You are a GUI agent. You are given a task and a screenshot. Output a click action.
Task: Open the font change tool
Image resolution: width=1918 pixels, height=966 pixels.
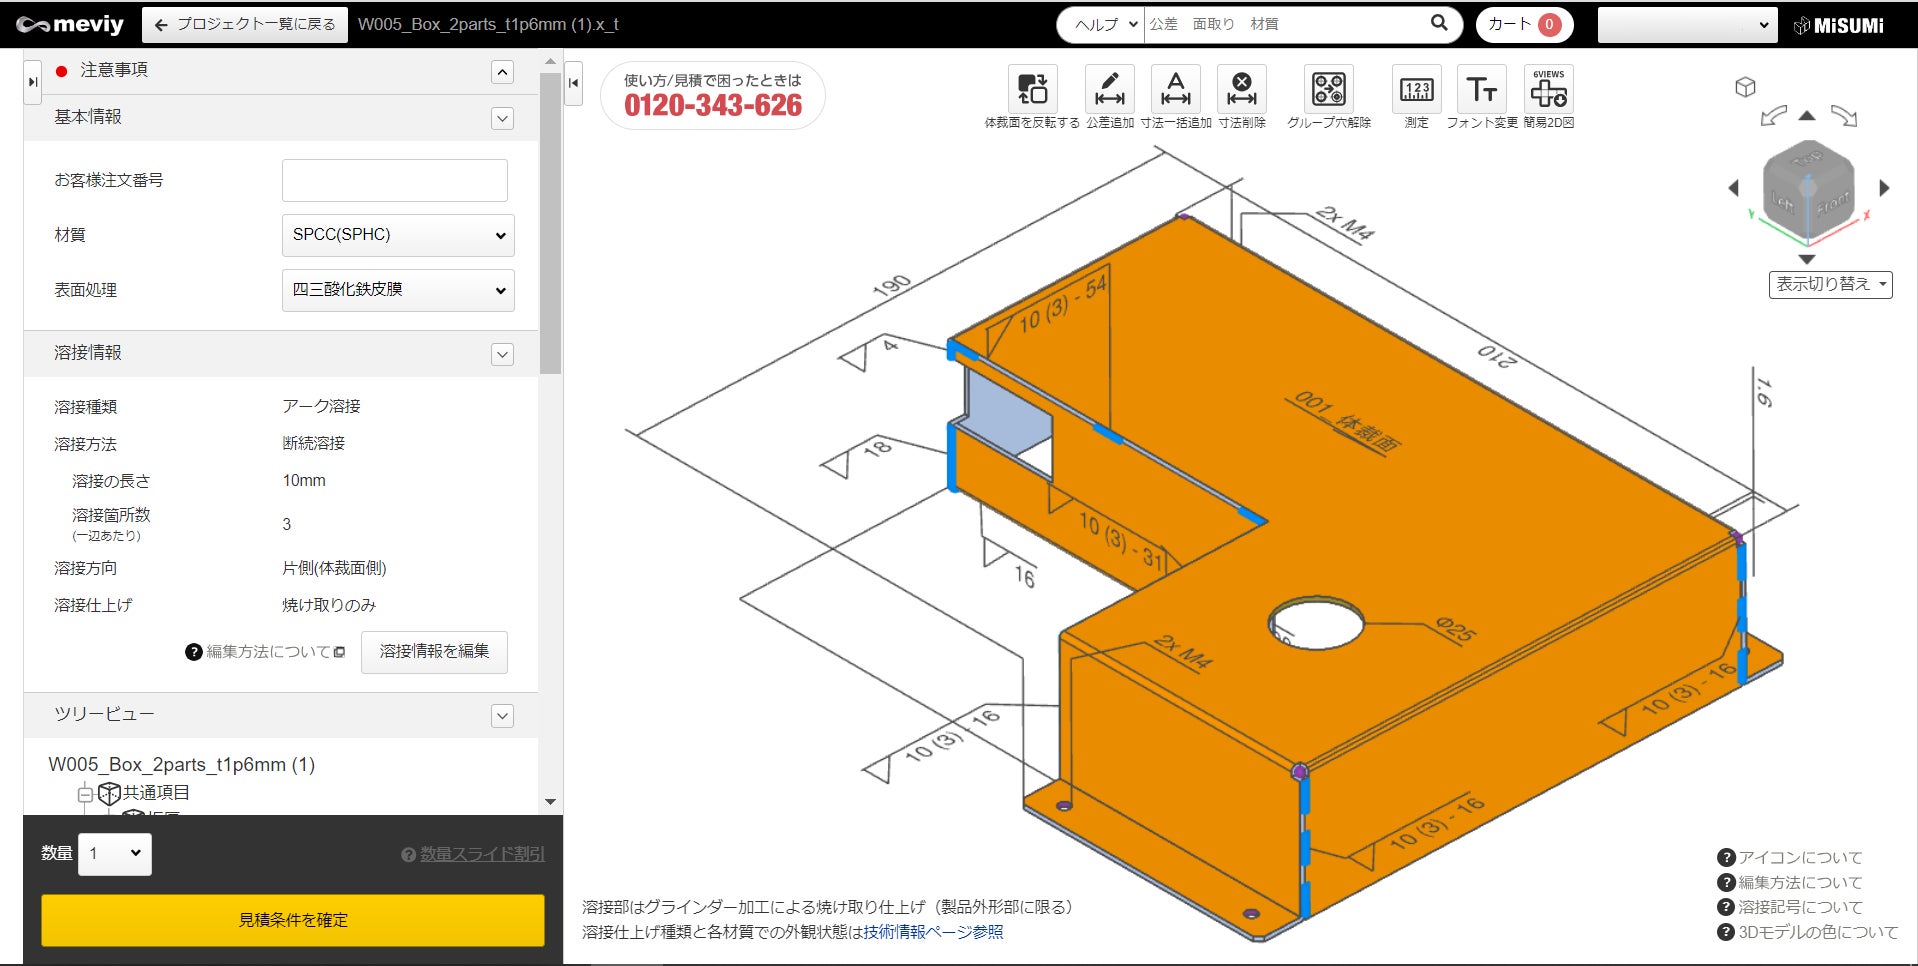coord(1481,90)
